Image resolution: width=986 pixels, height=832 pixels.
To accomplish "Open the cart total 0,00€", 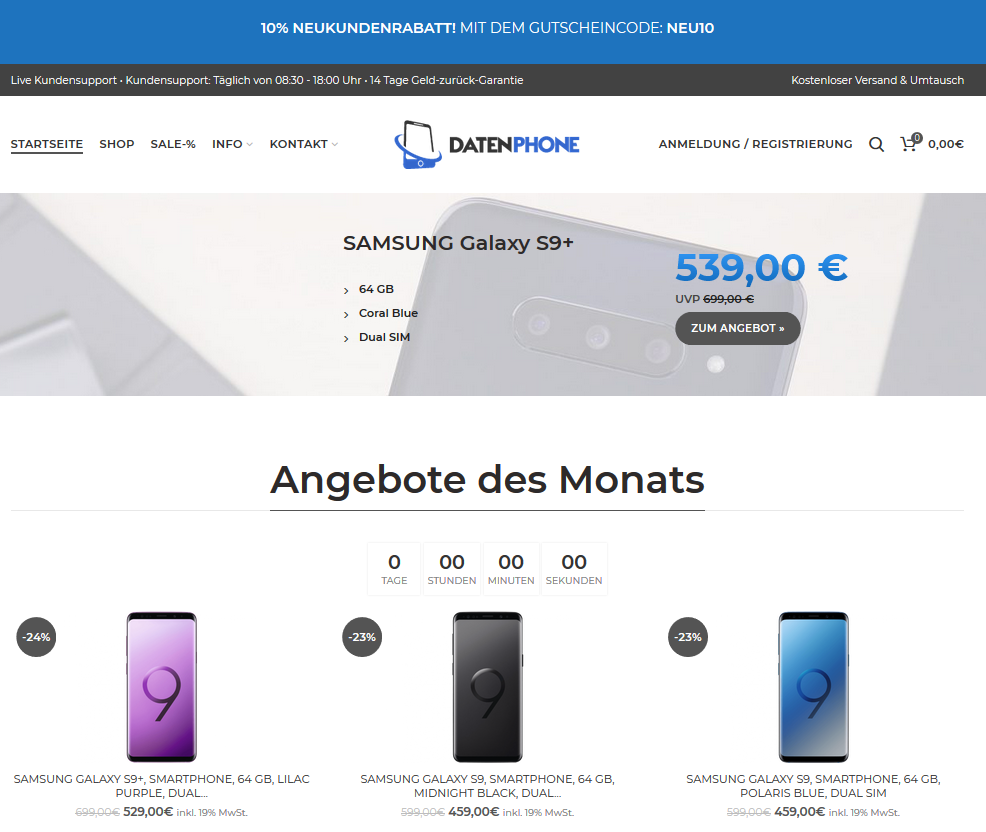I will pyautogui.click(x=946, y=144).
